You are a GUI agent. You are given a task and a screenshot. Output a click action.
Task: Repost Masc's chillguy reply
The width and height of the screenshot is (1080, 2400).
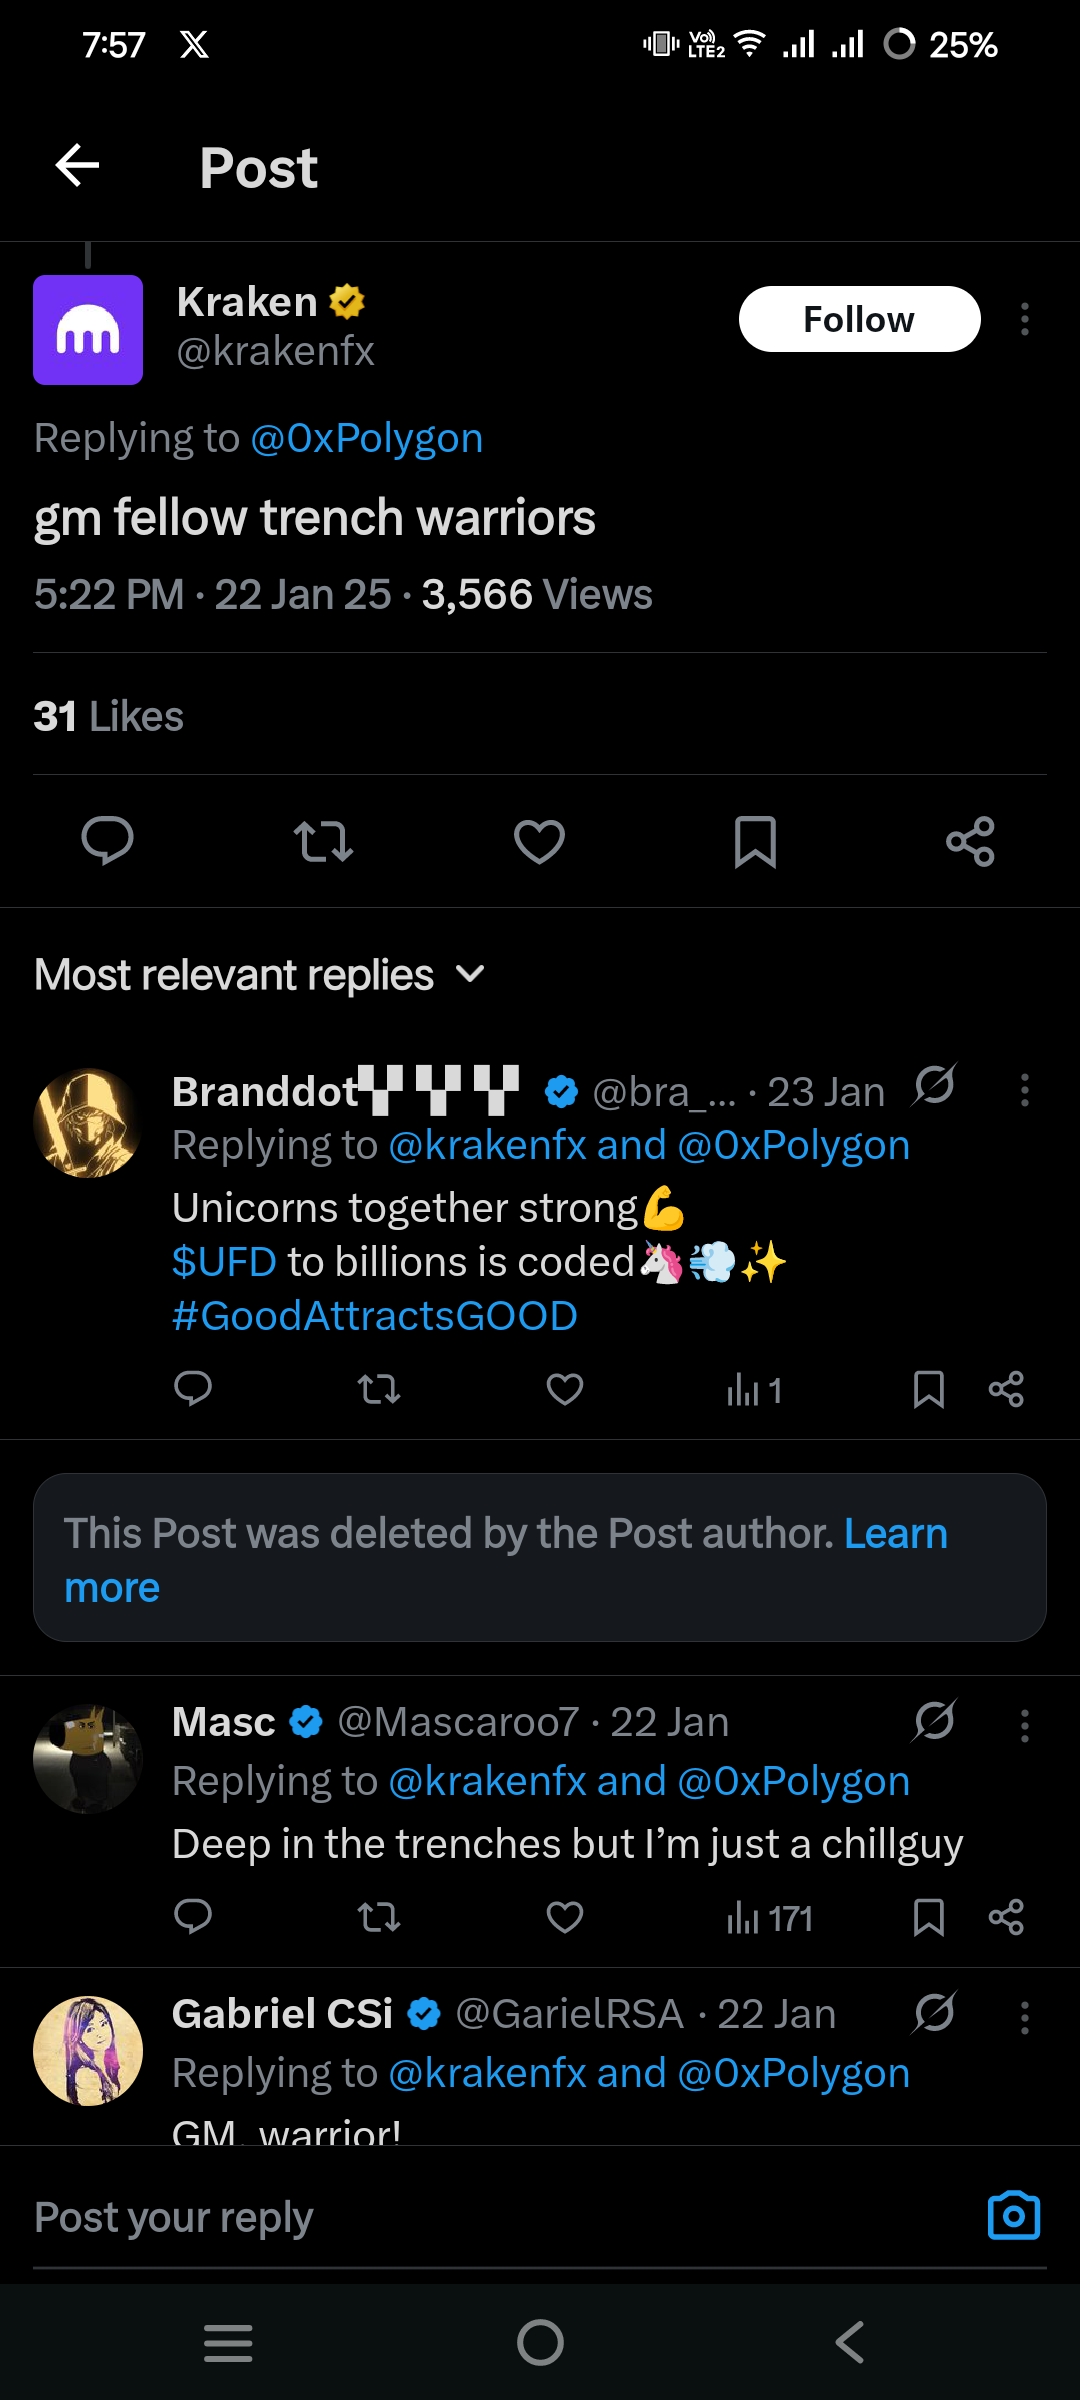point(379,1917)
